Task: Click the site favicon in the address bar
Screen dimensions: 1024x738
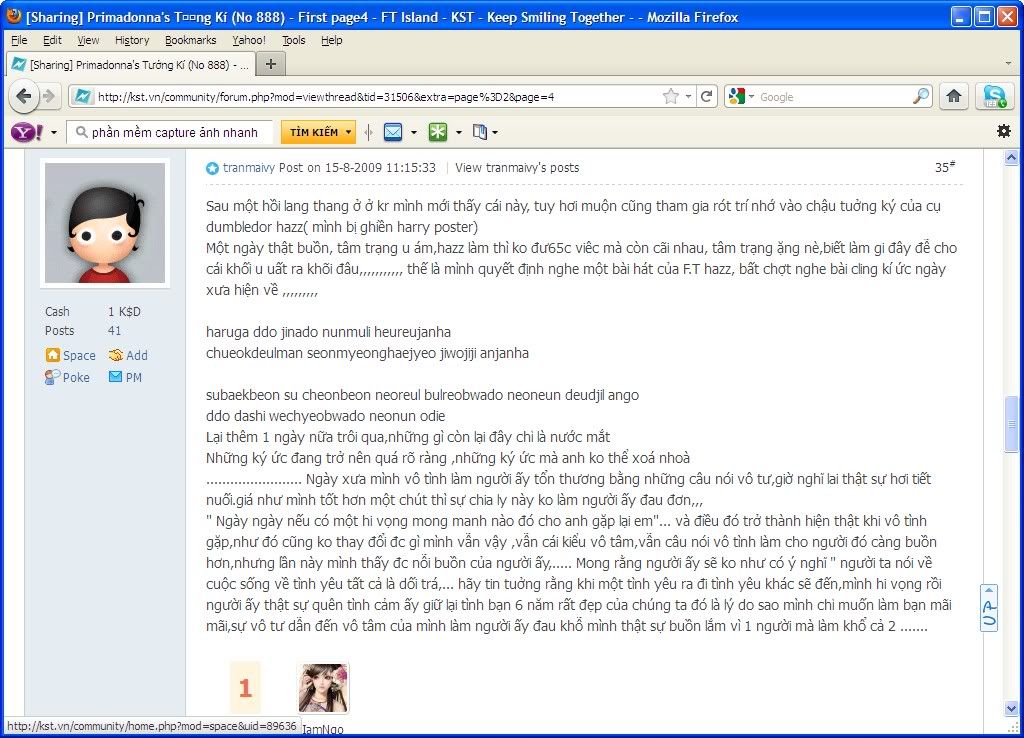Action: [x=83, y=97]
